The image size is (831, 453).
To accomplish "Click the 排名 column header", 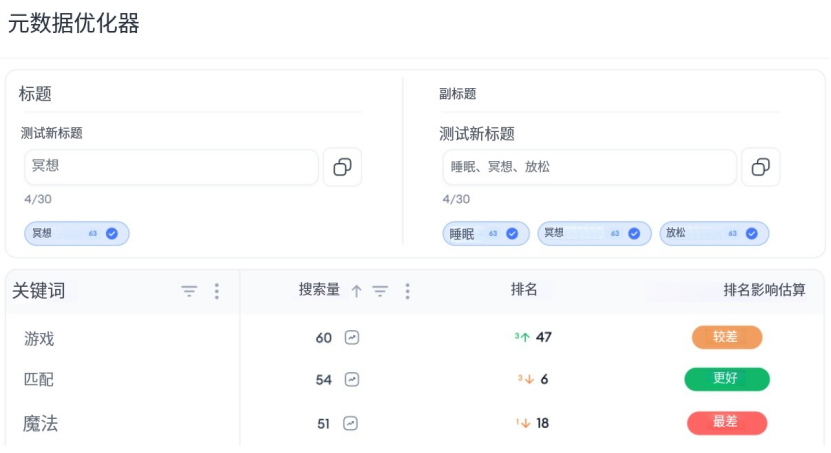I will pos(524,290).
